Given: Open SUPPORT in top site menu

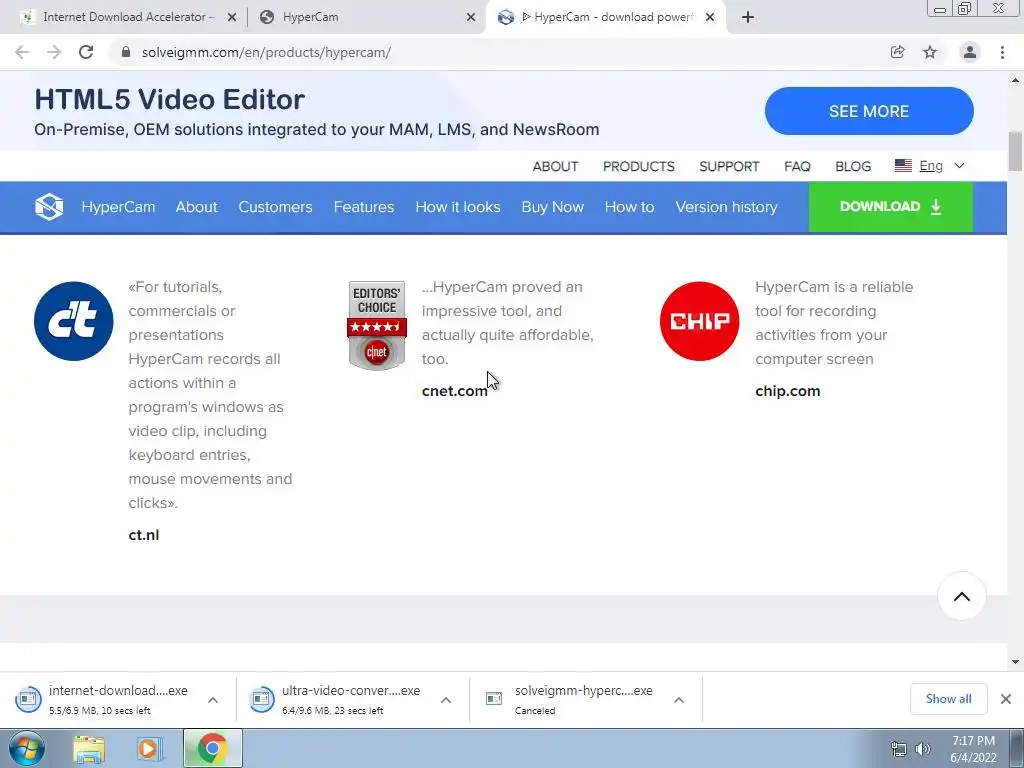Looking at the screenshot, I should tap(729, 167).
